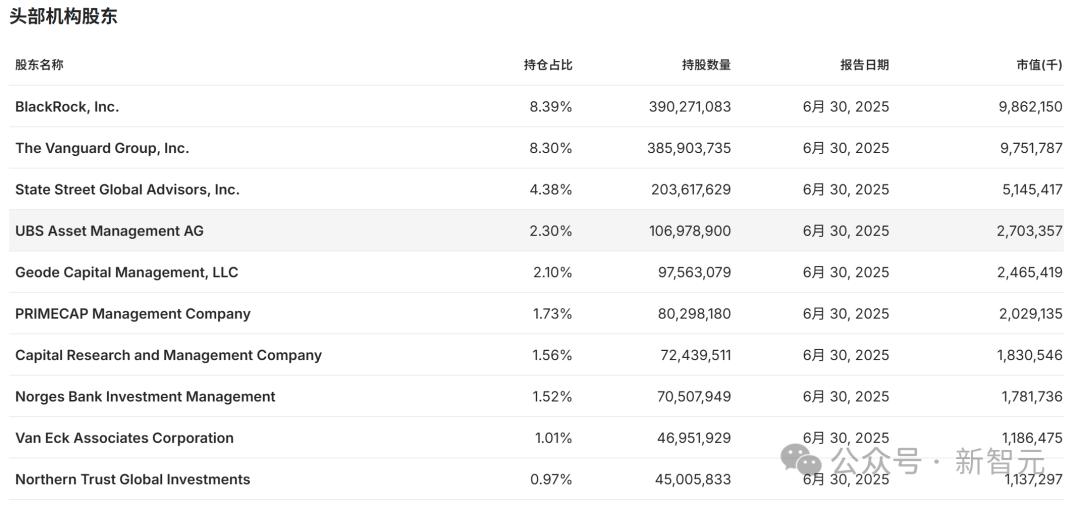Select Norges Bank Investment Management
Viewport: 1080px width, 505px height.
[145, 397]
